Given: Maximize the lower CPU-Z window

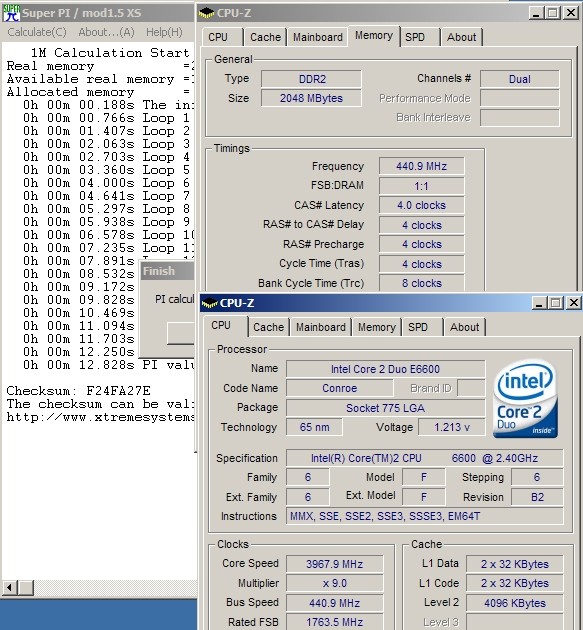Looking at the screenshot, I should (x=556, y=303).
